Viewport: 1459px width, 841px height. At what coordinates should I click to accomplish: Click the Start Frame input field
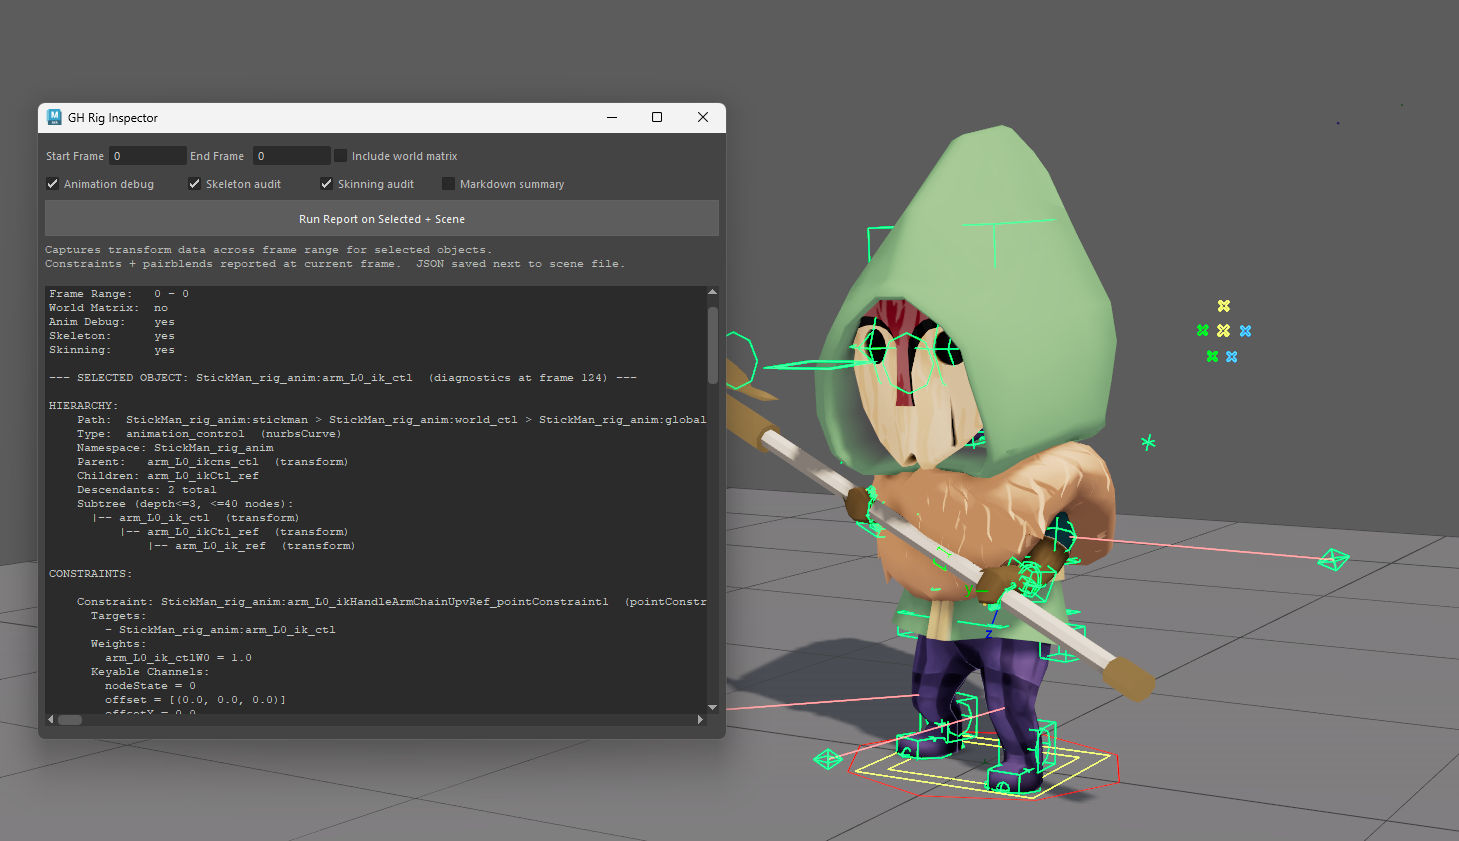tap(147, 155)
